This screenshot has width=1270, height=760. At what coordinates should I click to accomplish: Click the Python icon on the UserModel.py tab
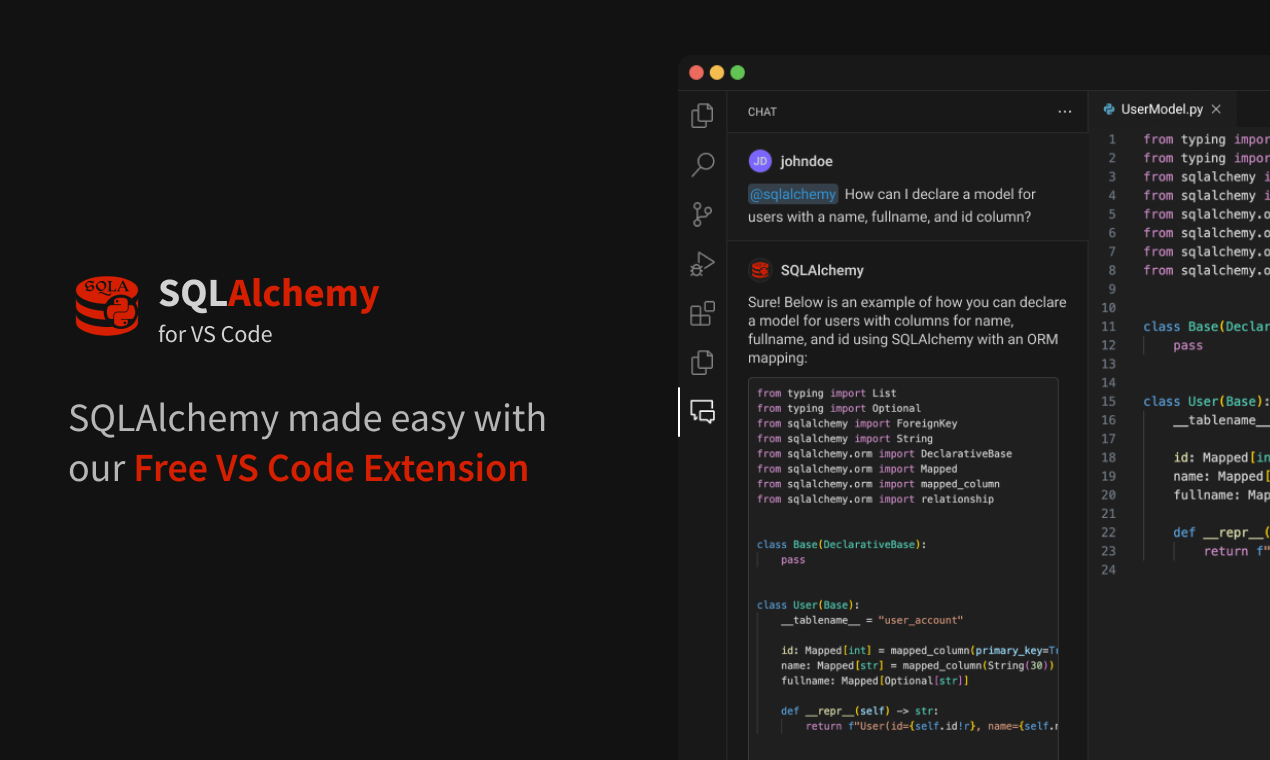tap(1110, 109)
